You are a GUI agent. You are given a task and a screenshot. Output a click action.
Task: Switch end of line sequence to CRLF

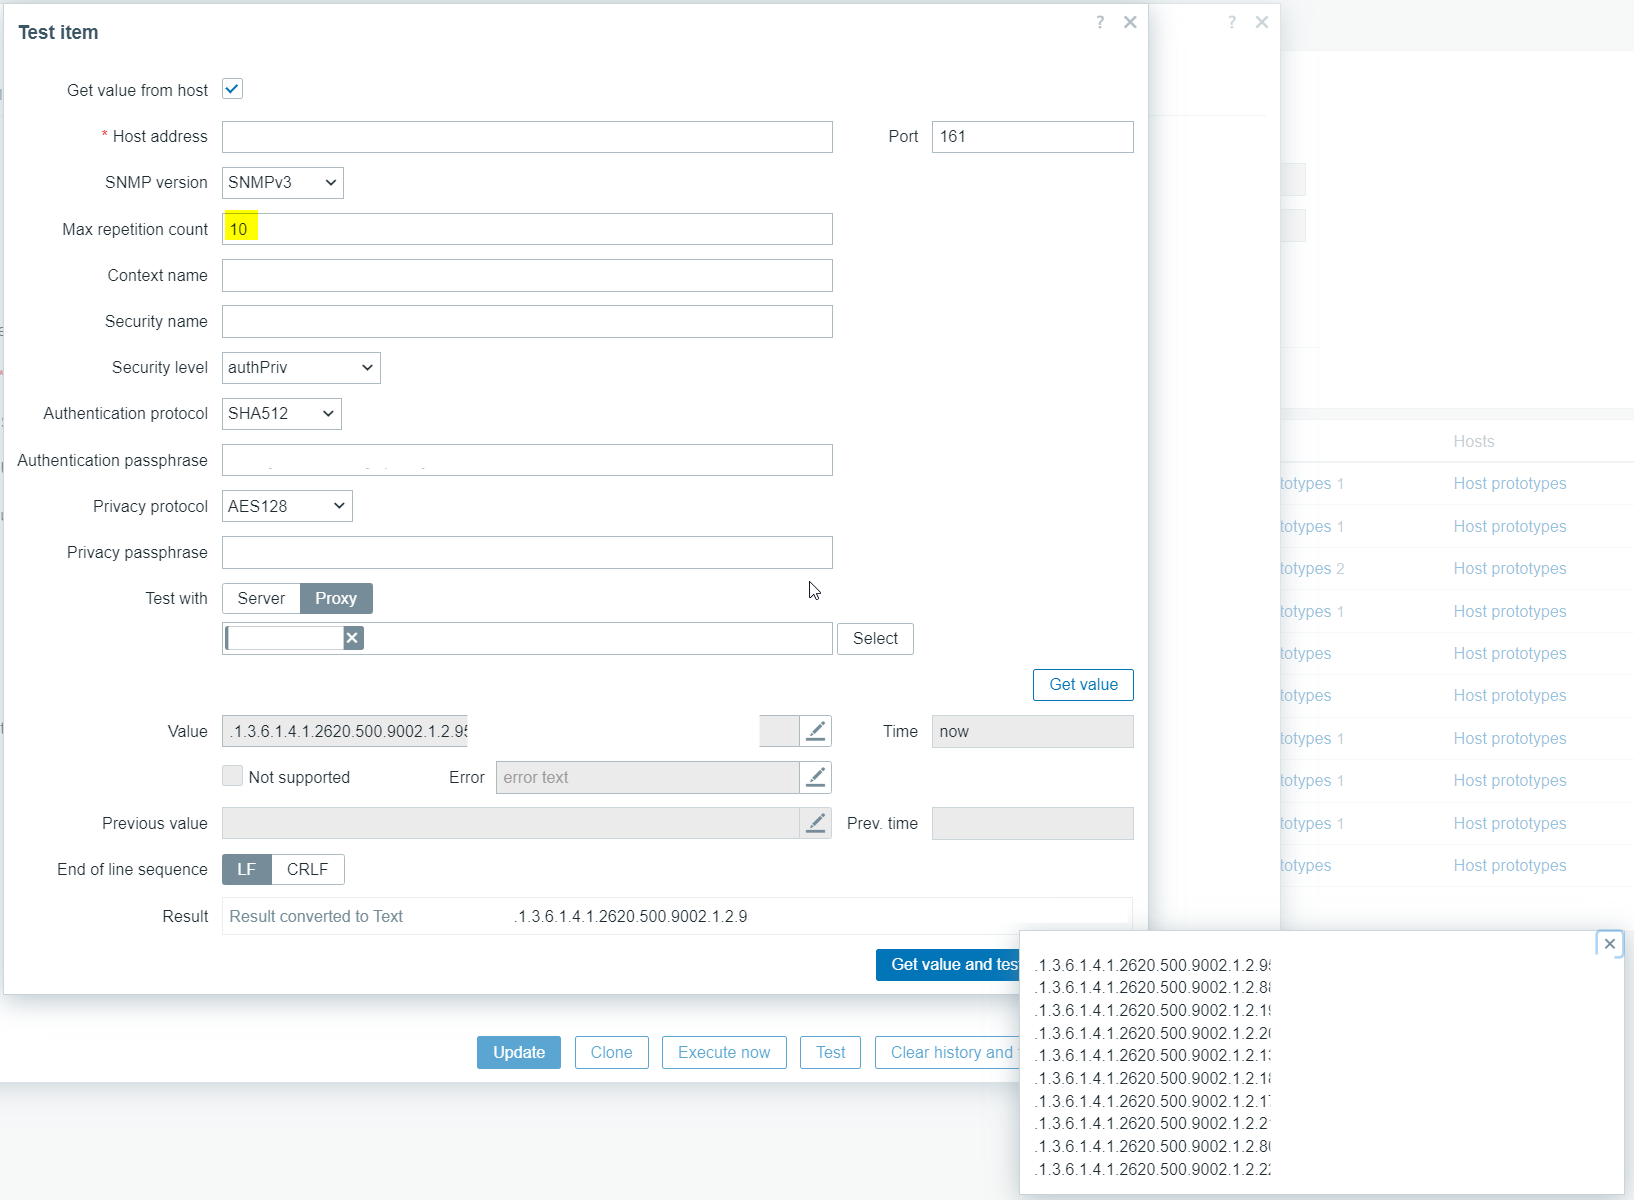click(x=307, y=869)
